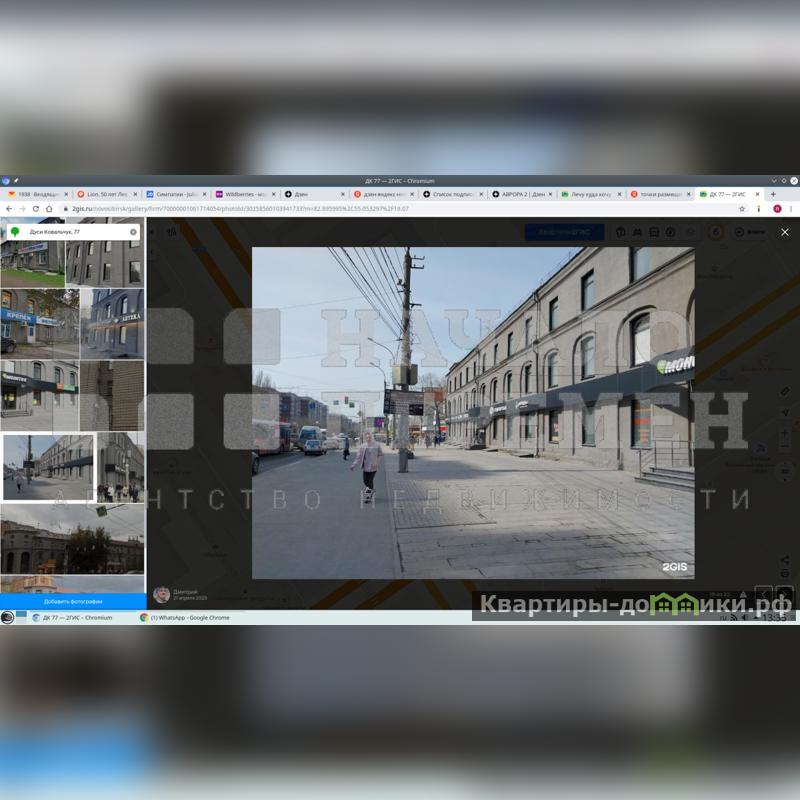This screenshot has height=800, width=800.
Task: Open the highlighted street view thumbnail
Action: point(48,467)
